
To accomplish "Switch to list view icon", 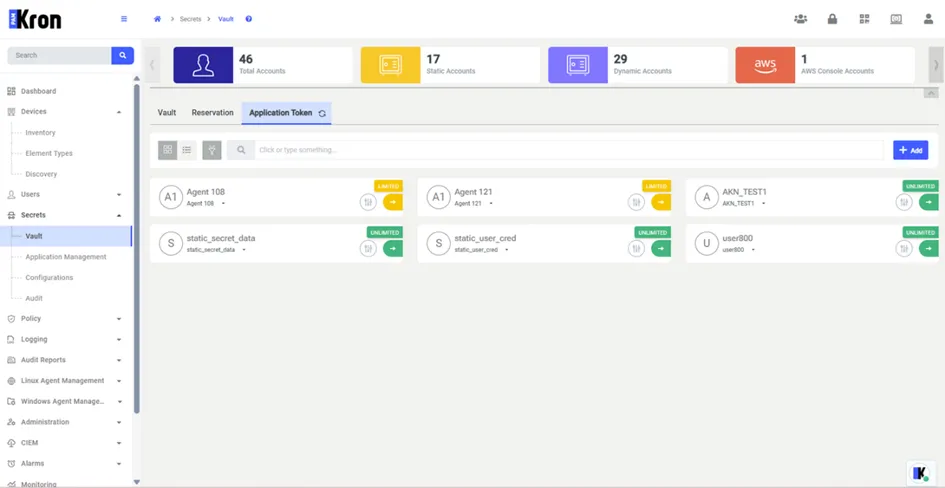I will pyautogui.click(x=187, y=150).
